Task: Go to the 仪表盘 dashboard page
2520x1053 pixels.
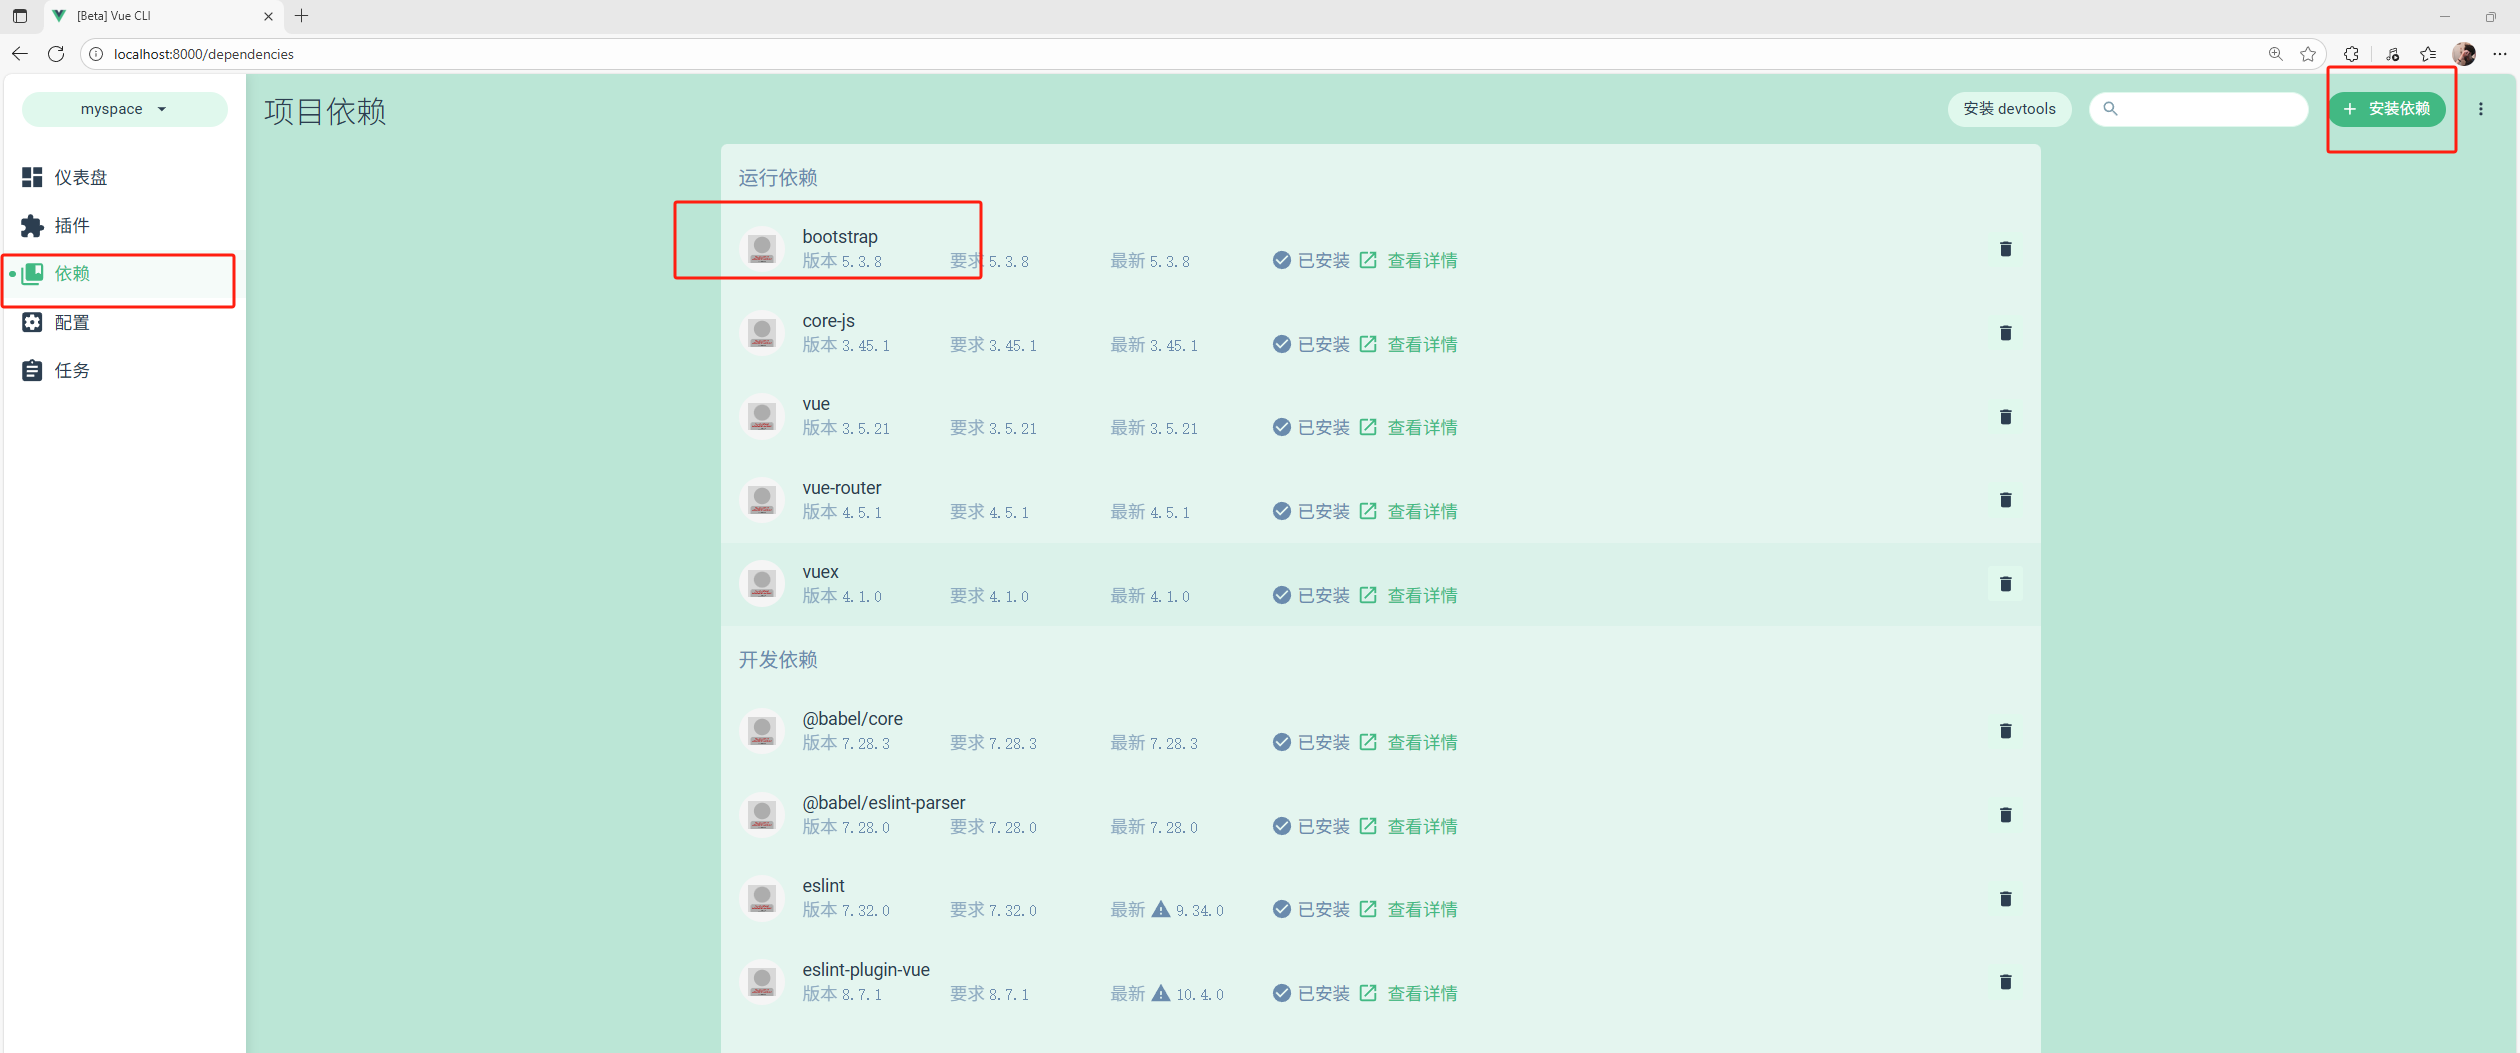Action: point(124,177)
